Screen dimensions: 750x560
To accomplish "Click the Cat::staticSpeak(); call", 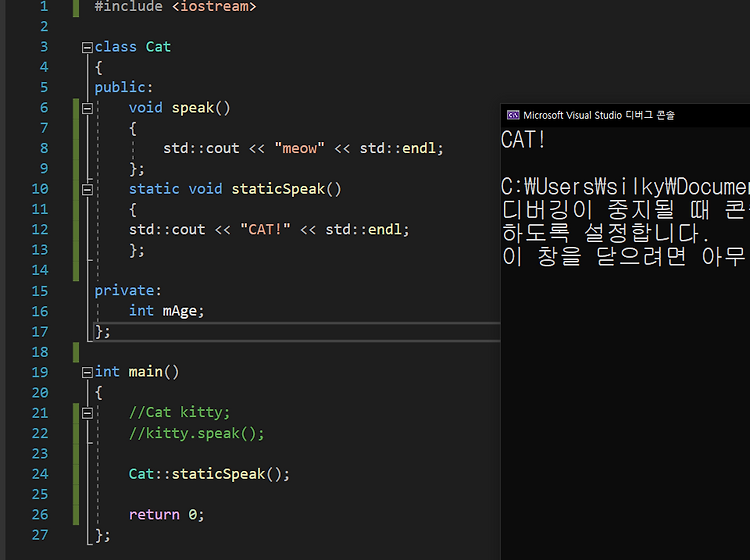I will (209, 474).
